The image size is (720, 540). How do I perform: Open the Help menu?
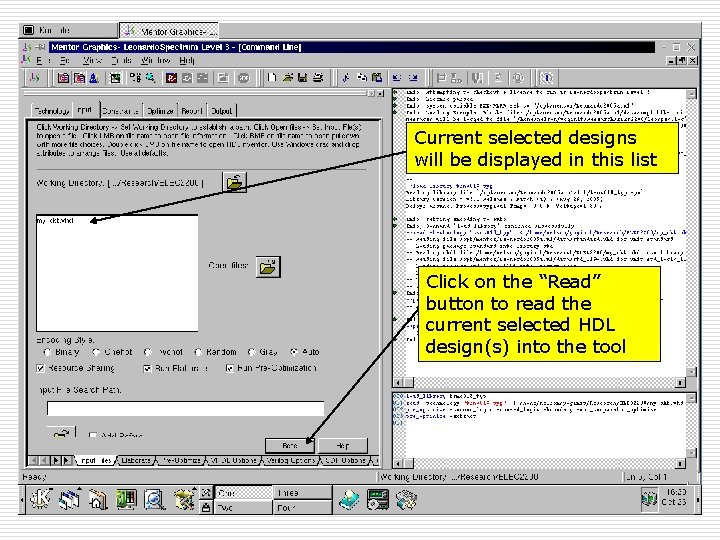(186, 61)
